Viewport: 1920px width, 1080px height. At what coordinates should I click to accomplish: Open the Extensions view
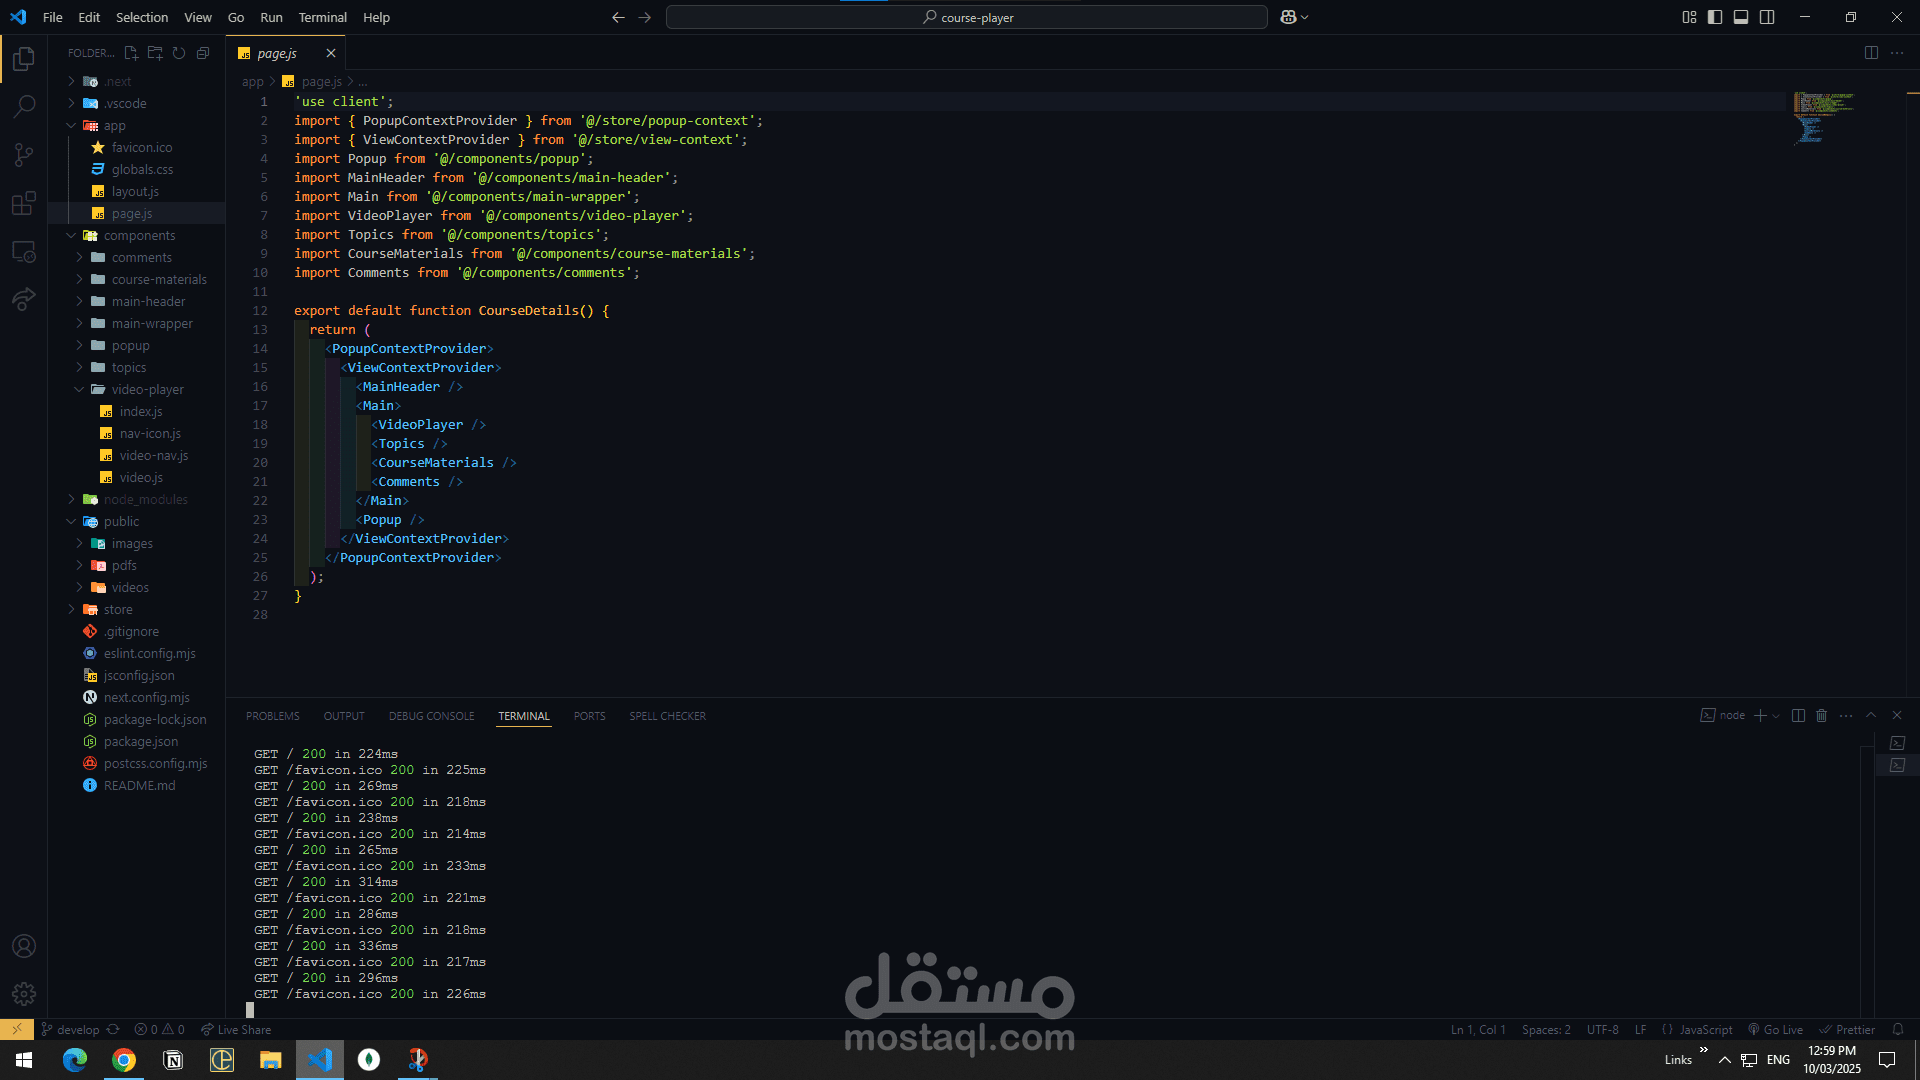click(x=24, y=203)
